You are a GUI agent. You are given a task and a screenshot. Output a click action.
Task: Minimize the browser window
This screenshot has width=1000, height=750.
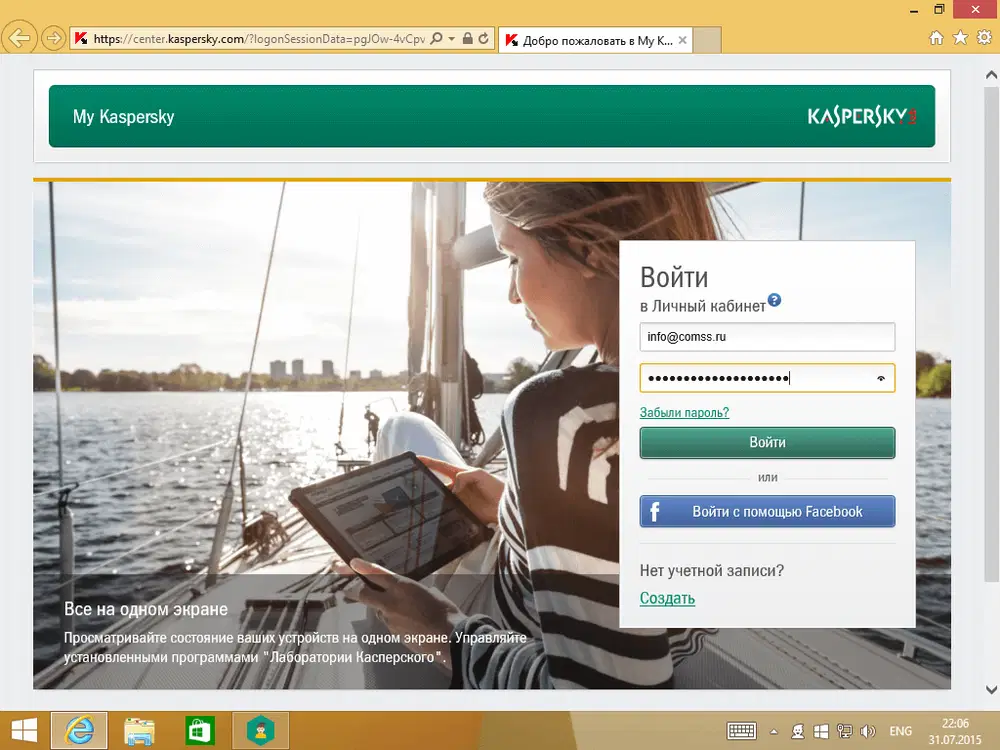(x=914, y=10)
